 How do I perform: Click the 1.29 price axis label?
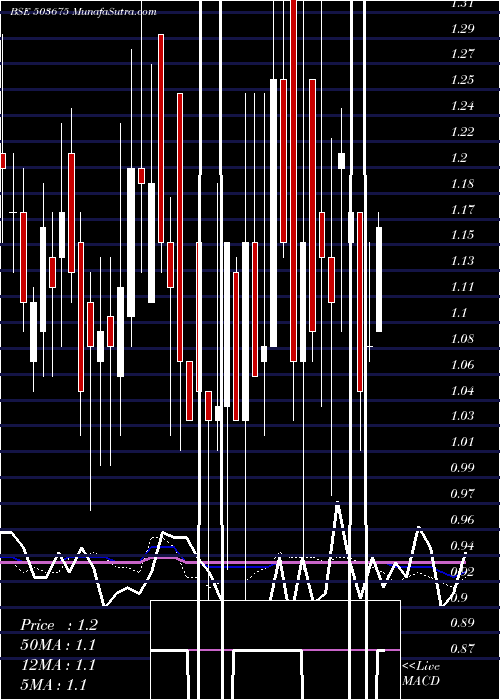coord(462,29)
